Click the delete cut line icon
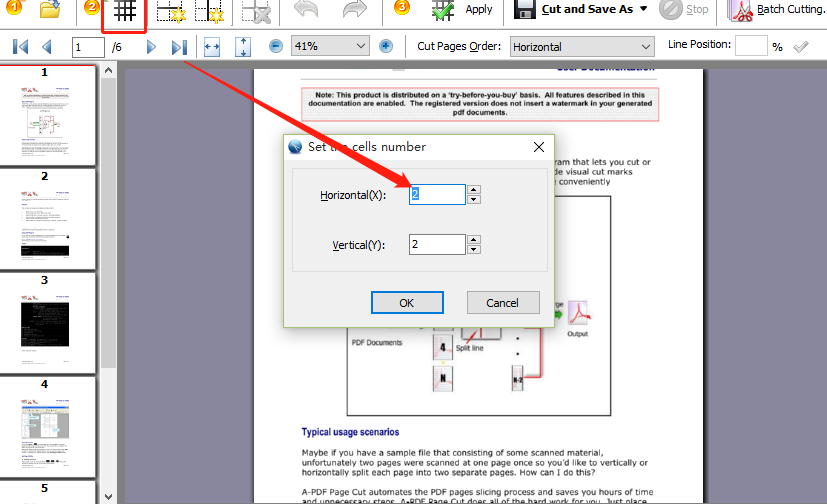Image resolution: width=827 pixels, height=504 pixels. (x=256, y=11)
